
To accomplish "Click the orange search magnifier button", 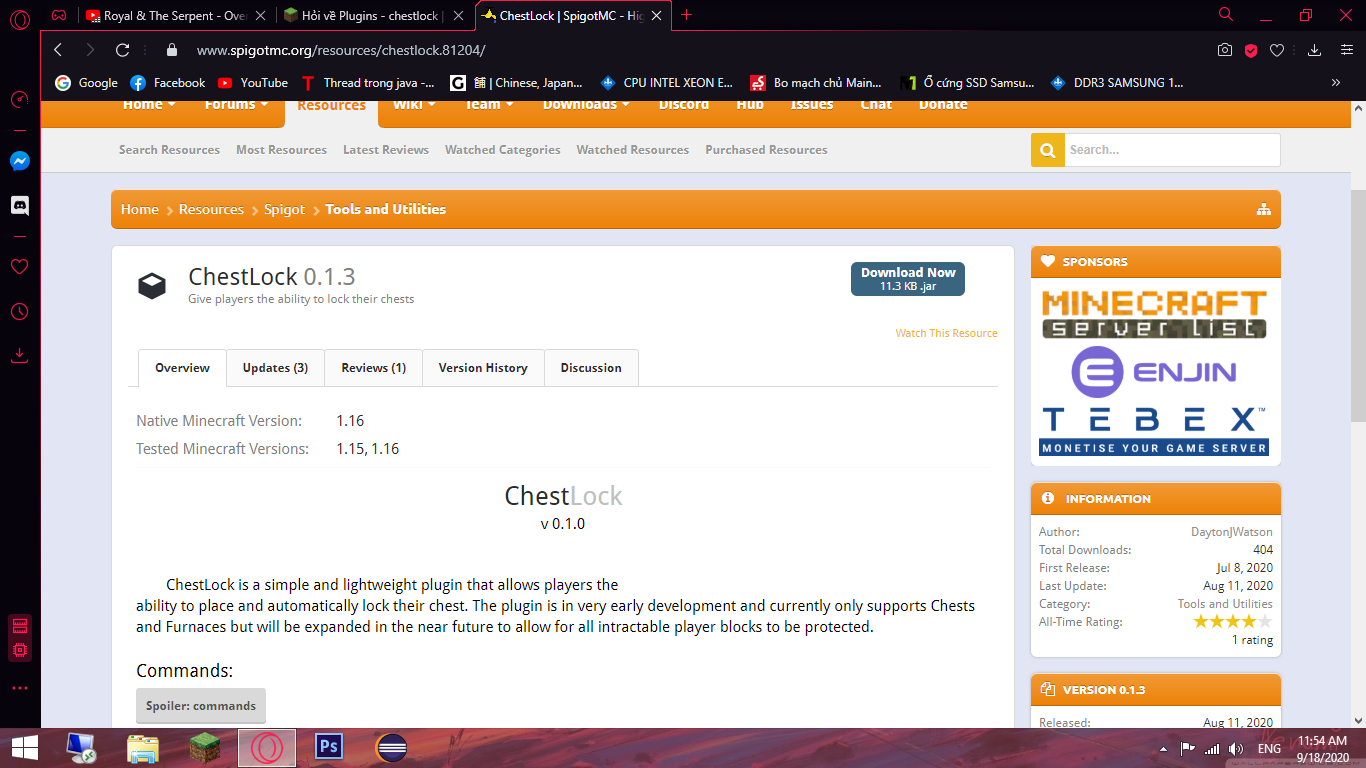I will pos(1047,150).
